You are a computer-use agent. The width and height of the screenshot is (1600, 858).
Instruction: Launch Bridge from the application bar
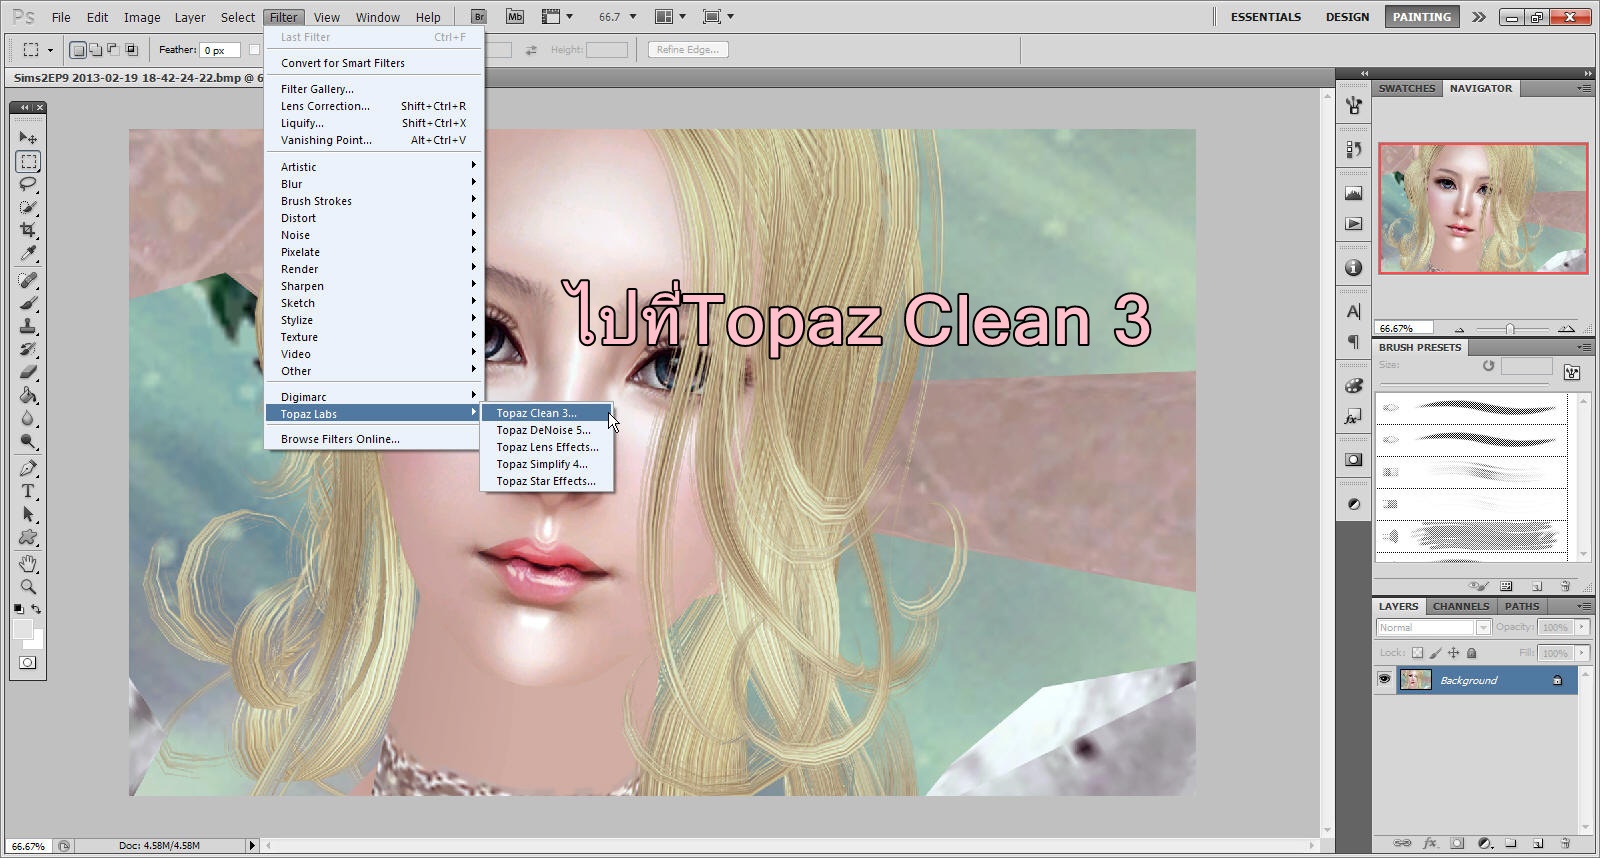479,17
